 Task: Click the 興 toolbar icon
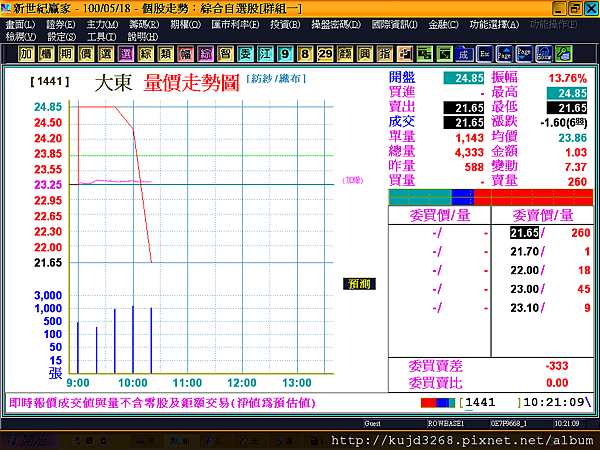tap(365, 54)
